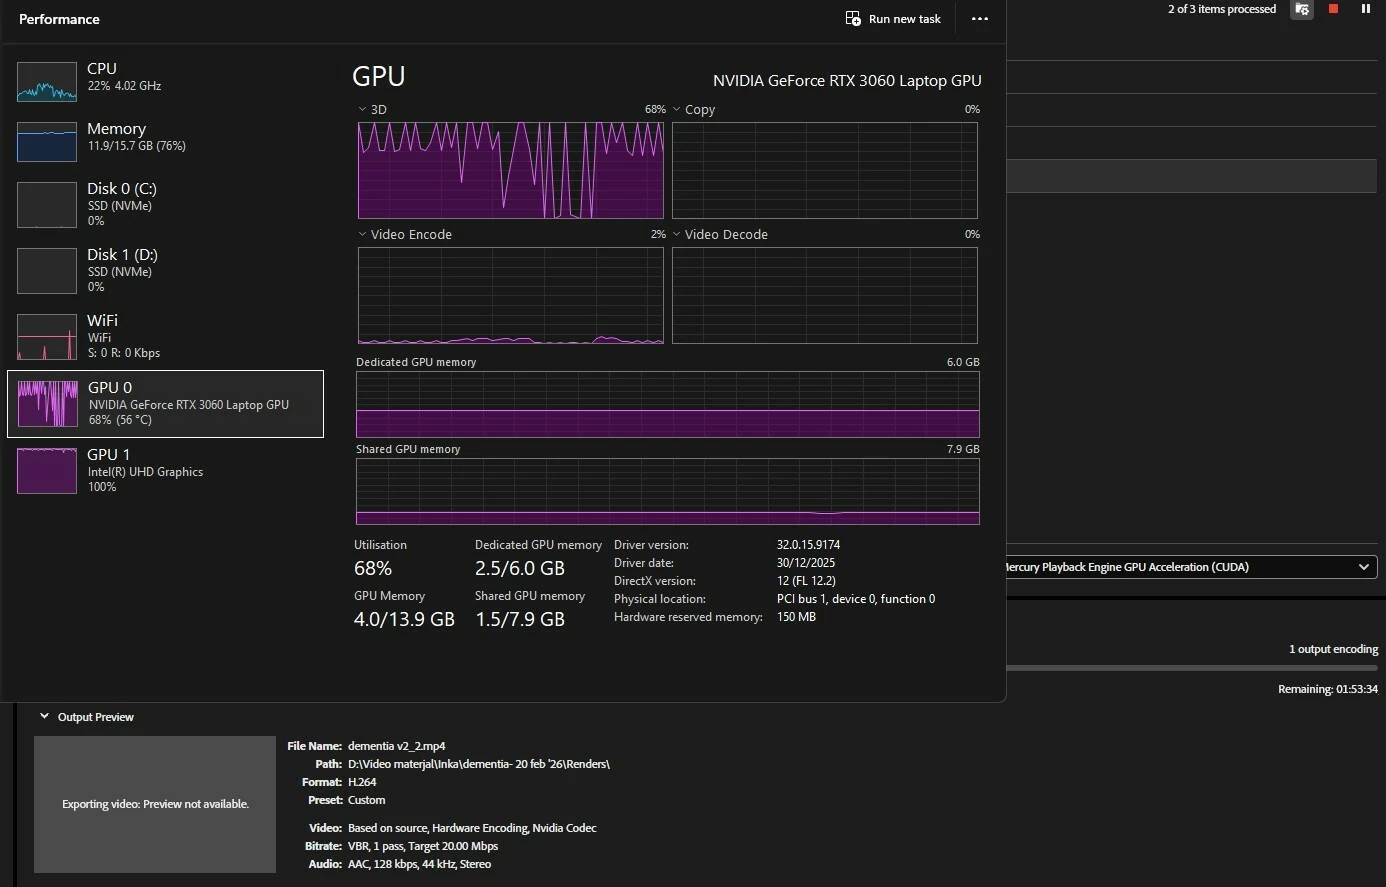Click the Performance page title
The width and height of the screenshot is (1386, 887).
tap(59, 19)
